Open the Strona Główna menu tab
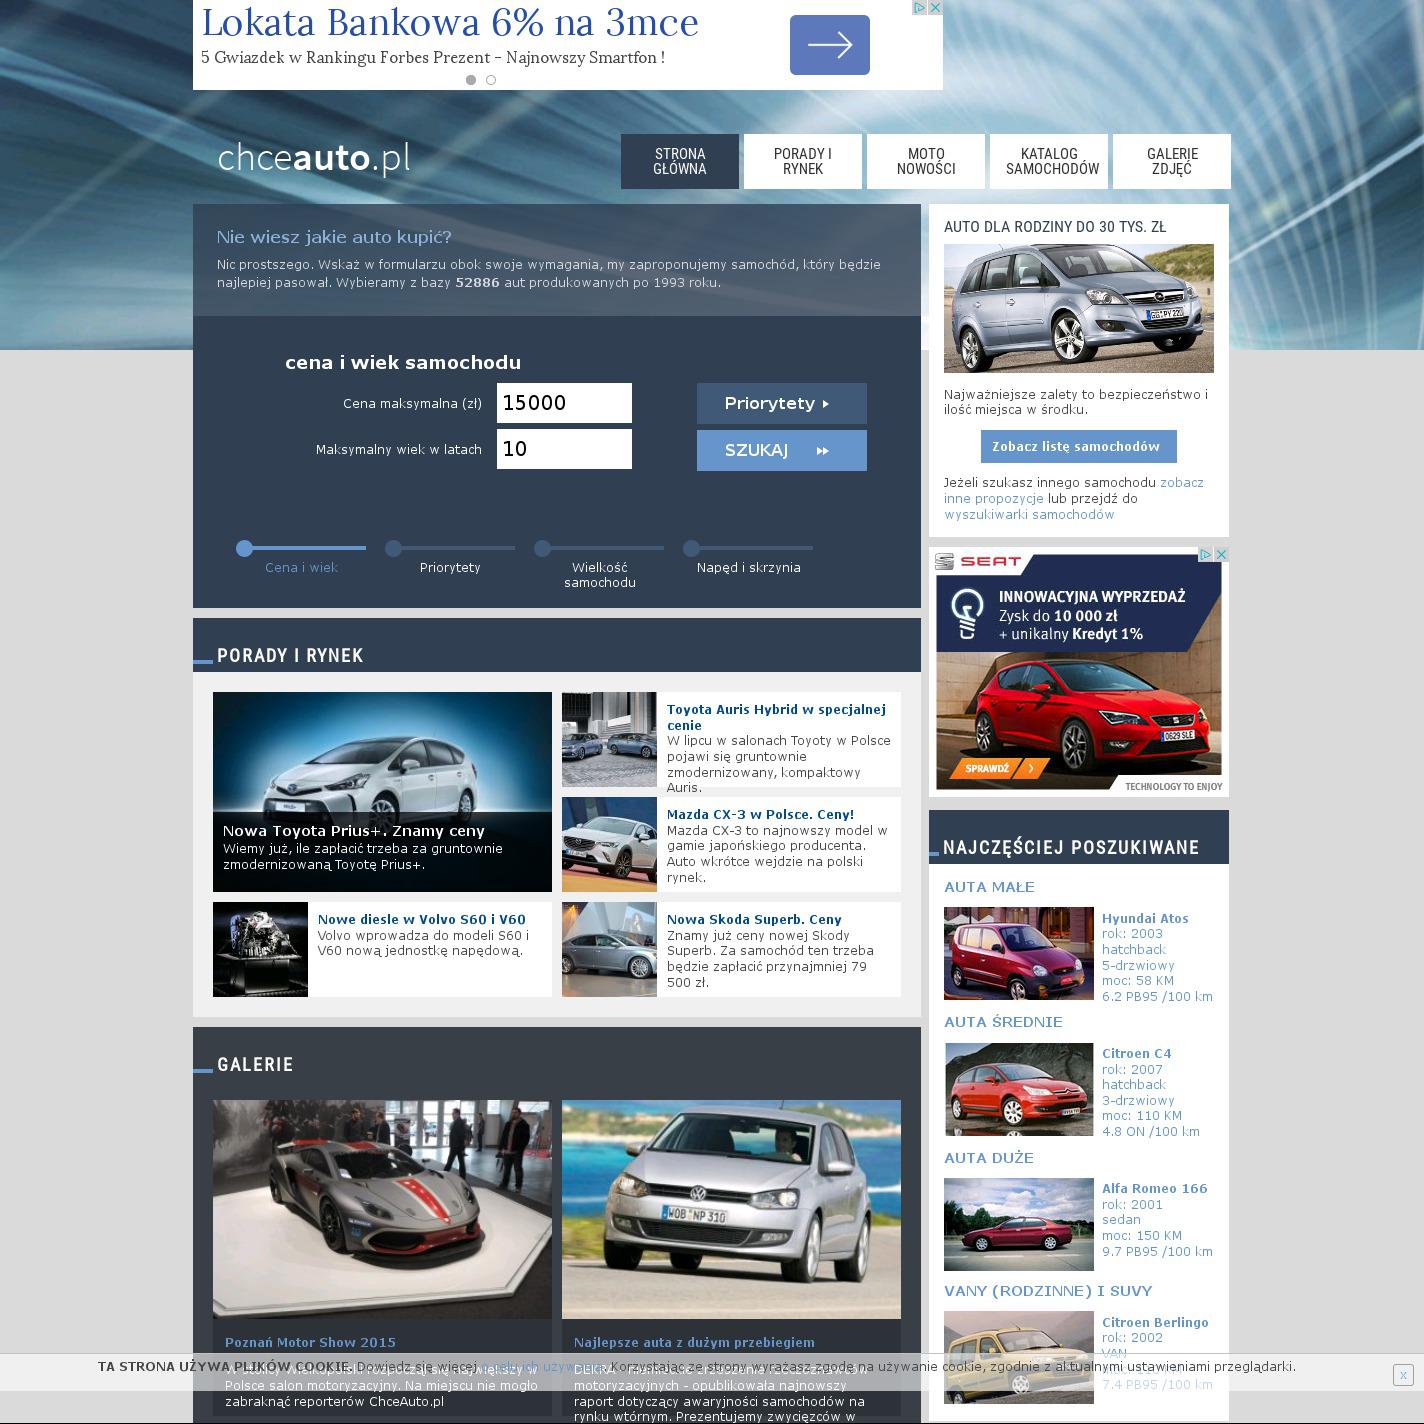1424x1424 pixels. [x=680, y=161]
